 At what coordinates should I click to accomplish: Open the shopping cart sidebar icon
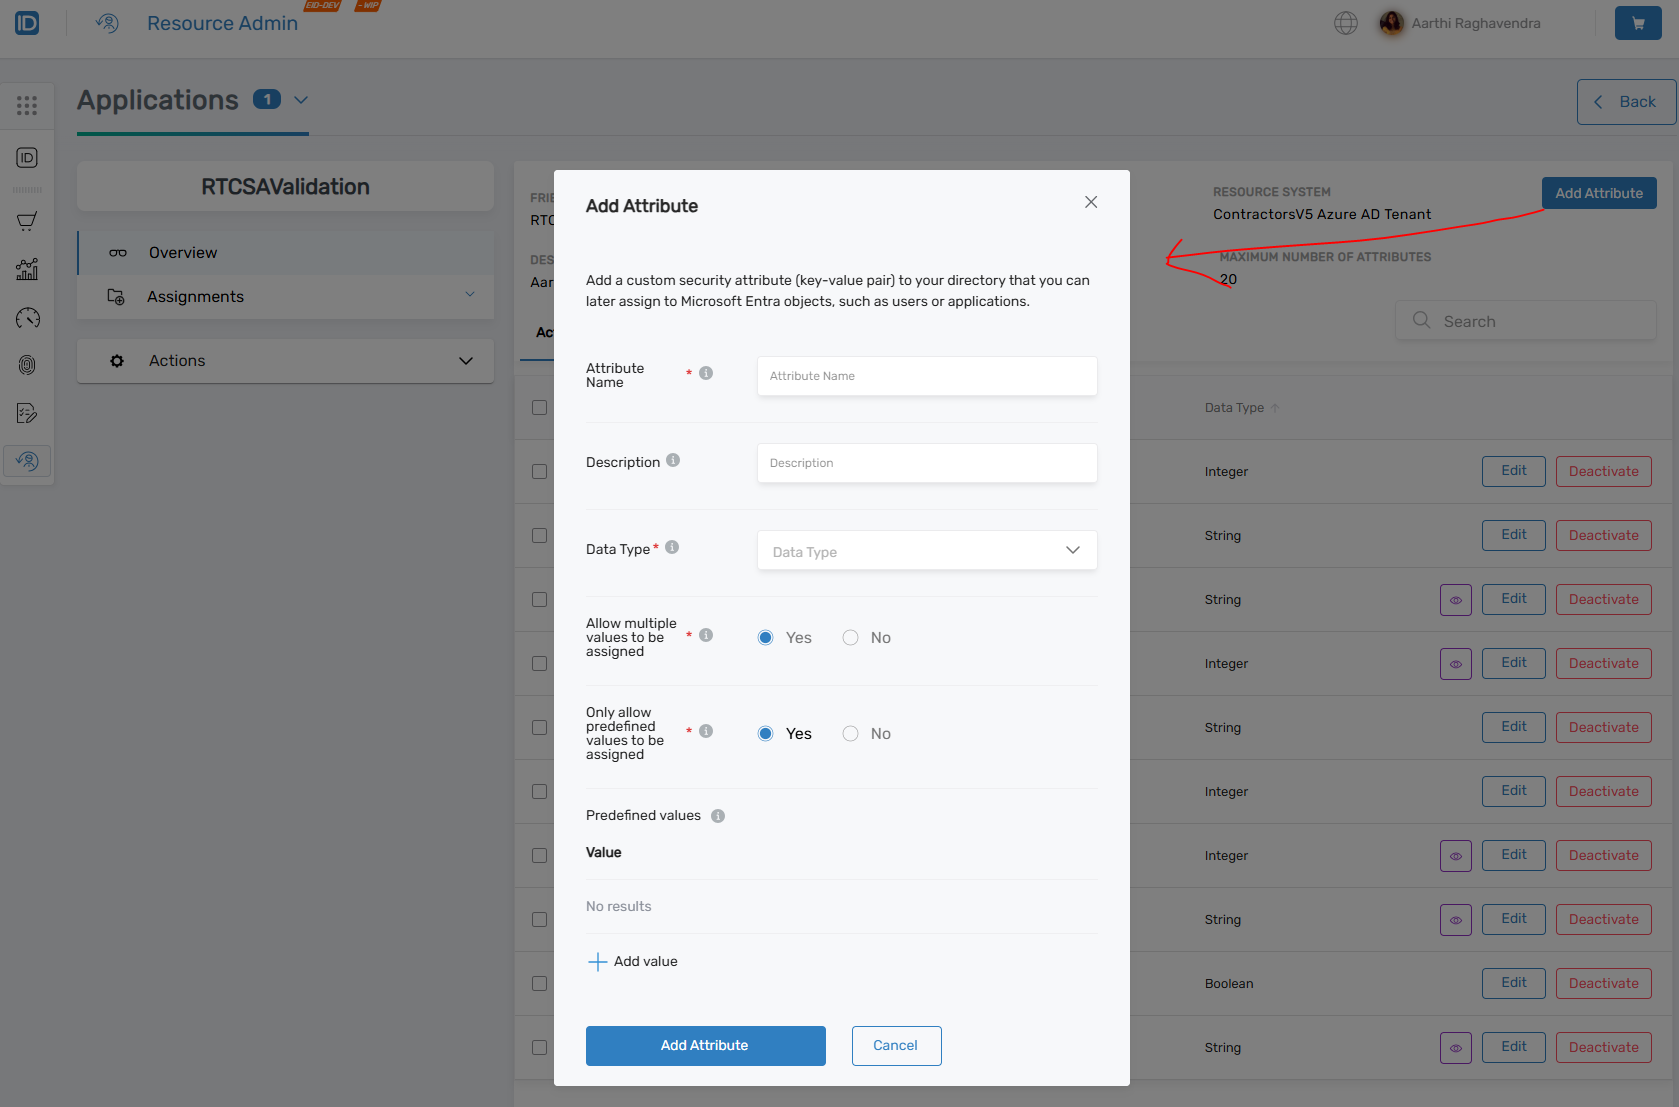coord(27,221)
